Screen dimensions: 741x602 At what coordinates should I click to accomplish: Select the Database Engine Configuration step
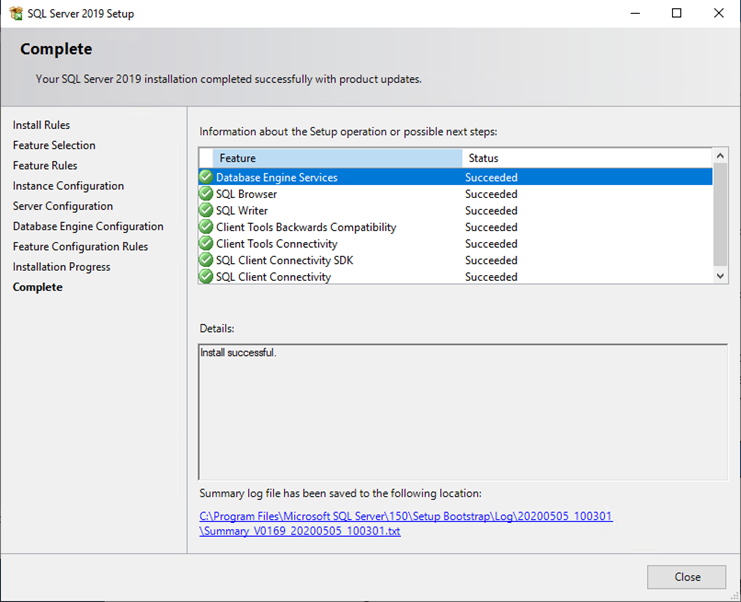[88, 226]
